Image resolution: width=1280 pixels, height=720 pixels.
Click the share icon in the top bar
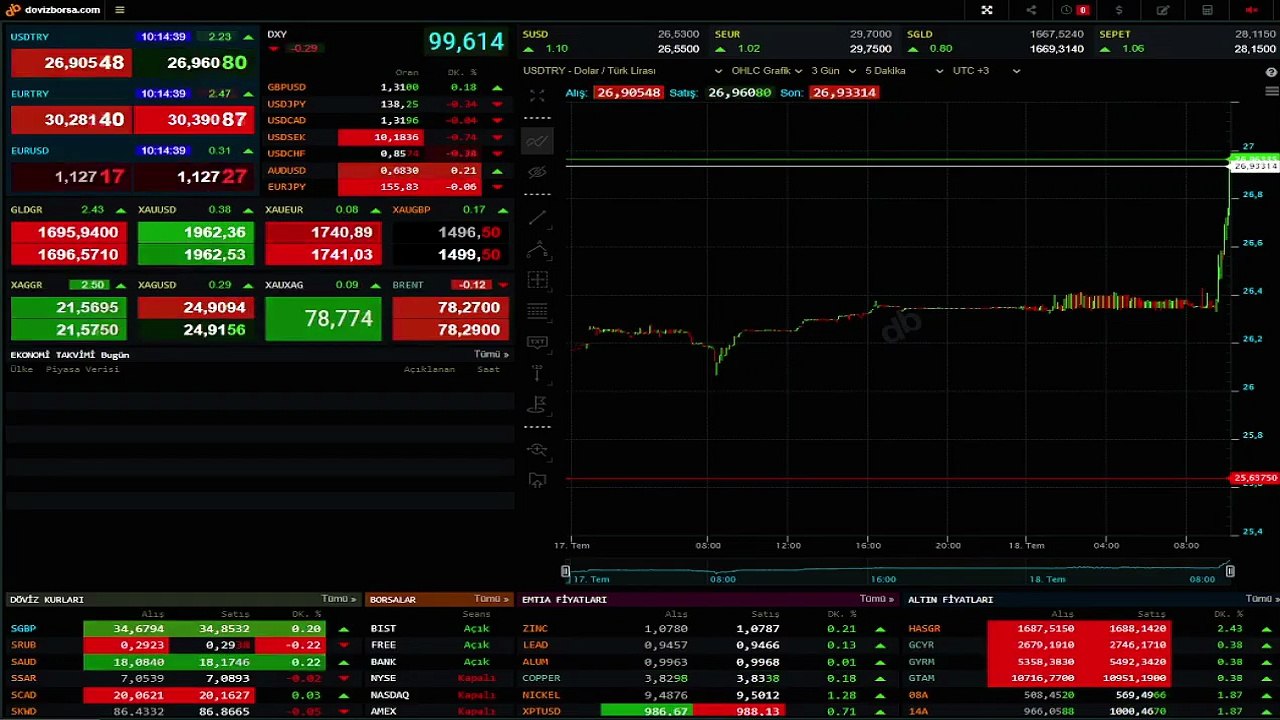(1031, 10)
